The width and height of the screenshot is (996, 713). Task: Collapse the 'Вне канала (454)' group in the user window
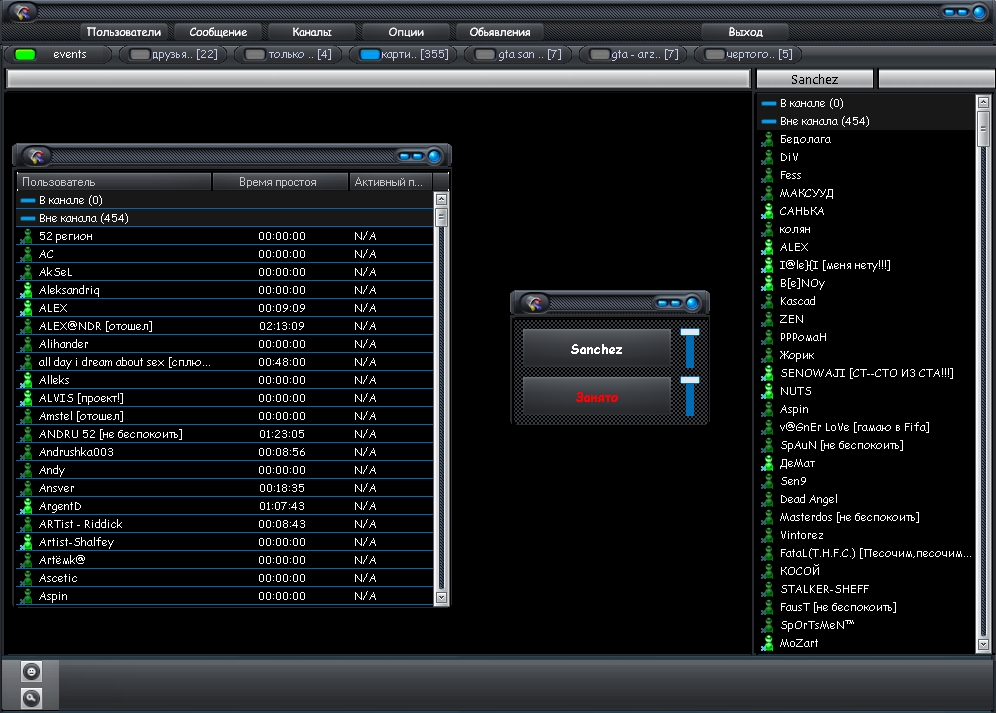[x=27, y=218]
